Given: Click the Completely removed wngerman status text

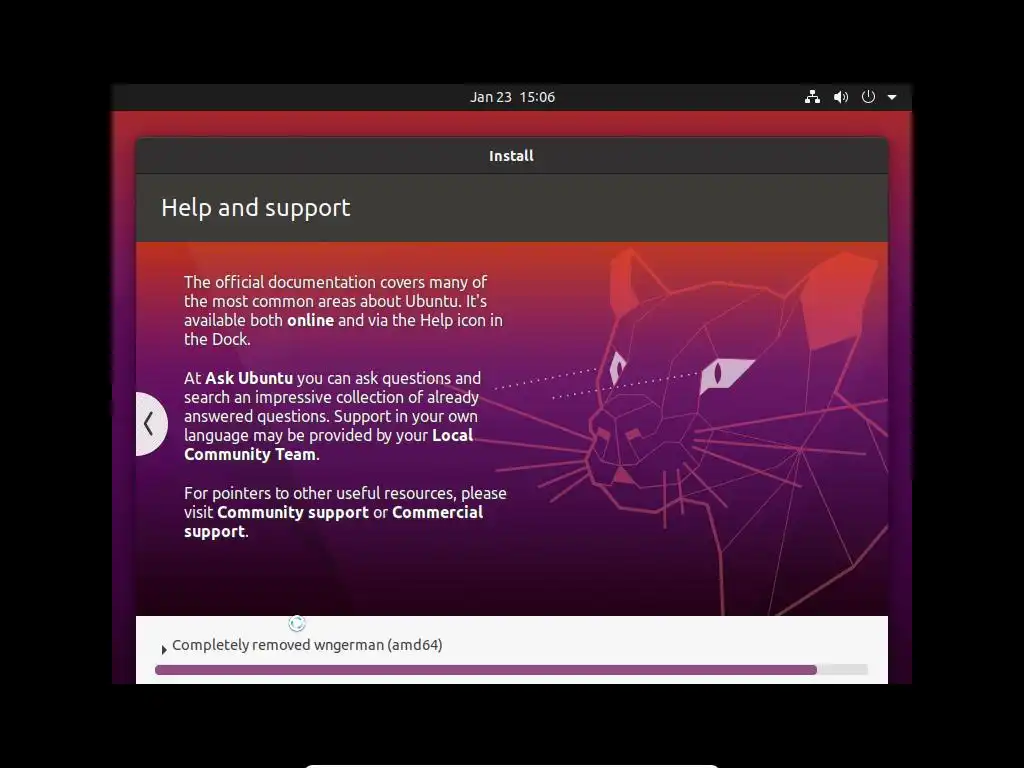Looking at the screenshot, I should (307, 645).
